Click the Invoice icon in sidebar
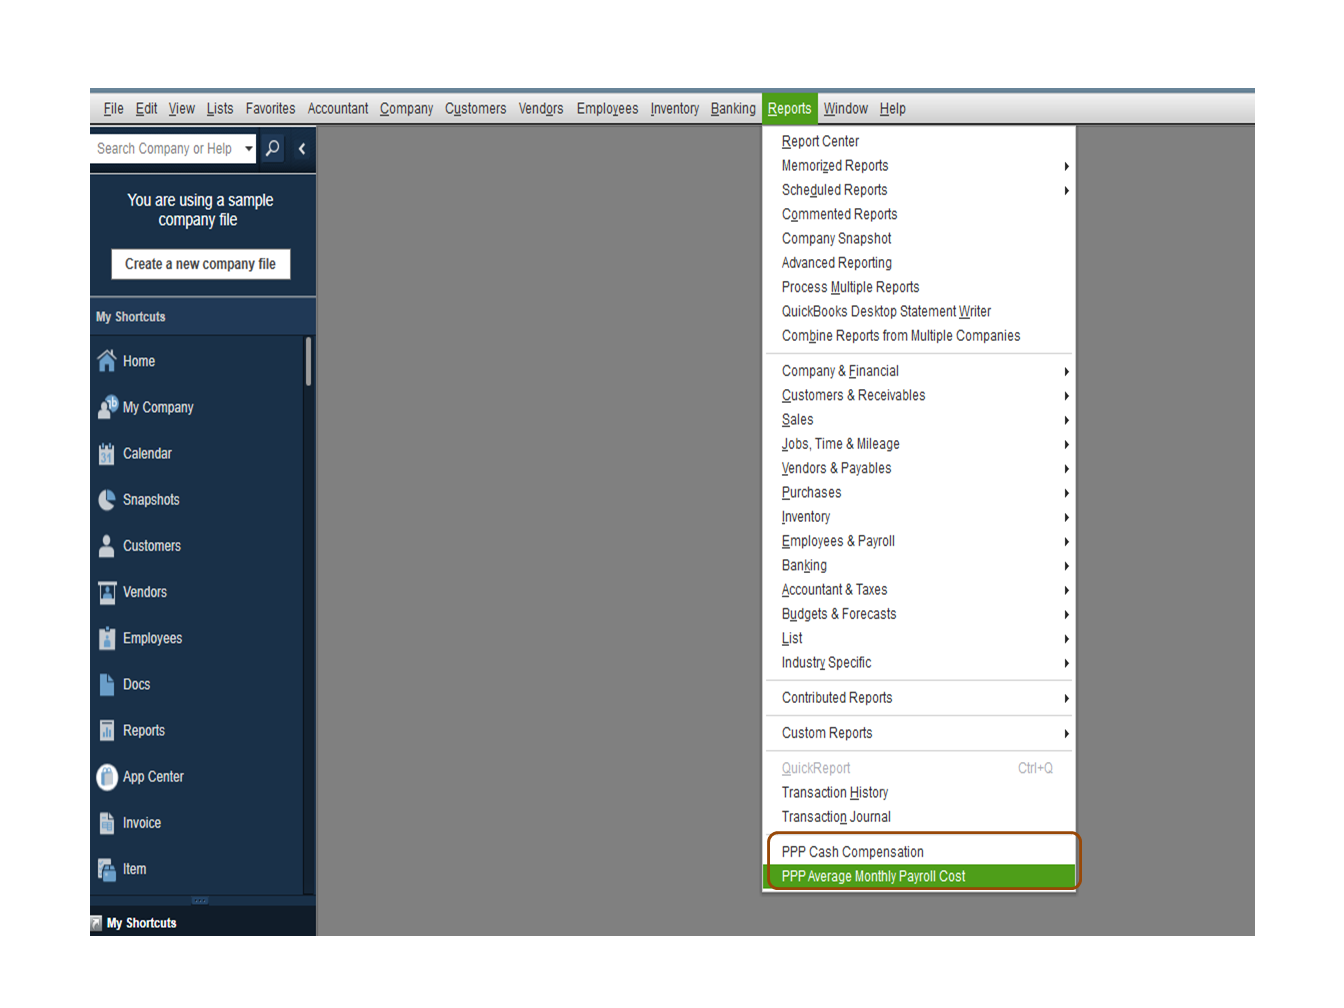1344x1008 pixels. (107, 823)
